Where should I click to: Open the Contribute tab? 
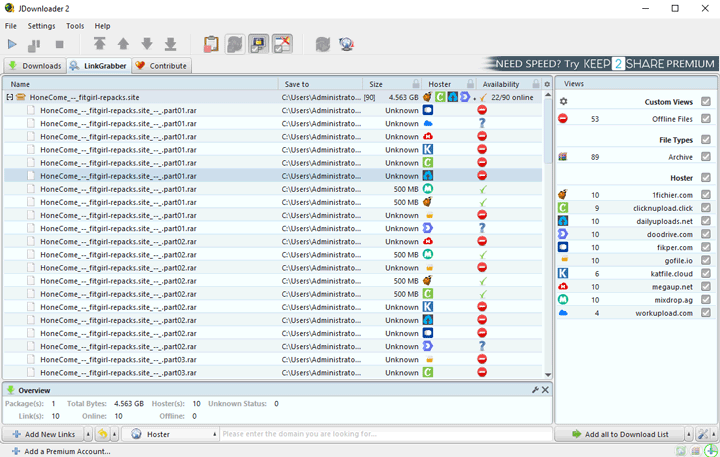[x=161, y=66]
